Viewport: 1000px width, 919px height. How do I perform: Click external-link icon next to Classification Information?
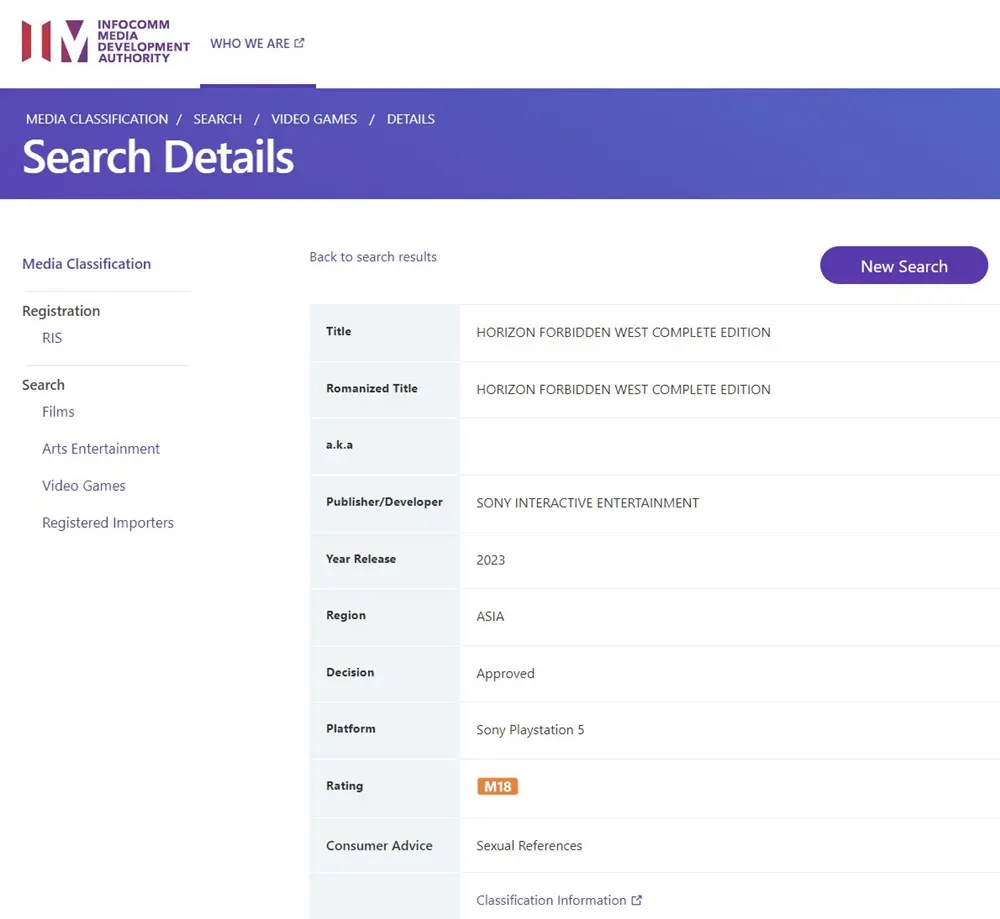pos(636,900)
